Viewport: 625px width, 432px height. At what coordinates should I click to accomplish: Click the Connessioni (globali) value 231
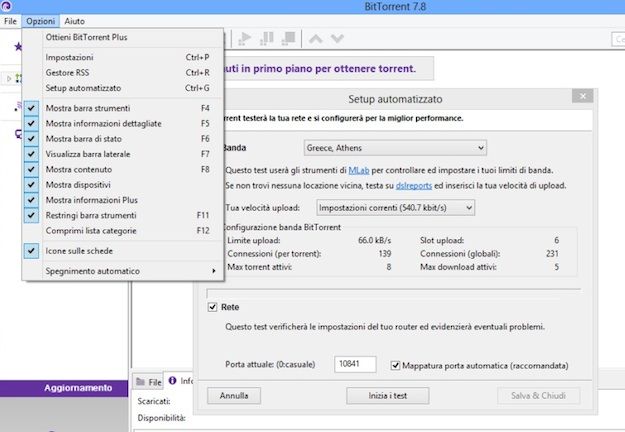pos(552,254)
